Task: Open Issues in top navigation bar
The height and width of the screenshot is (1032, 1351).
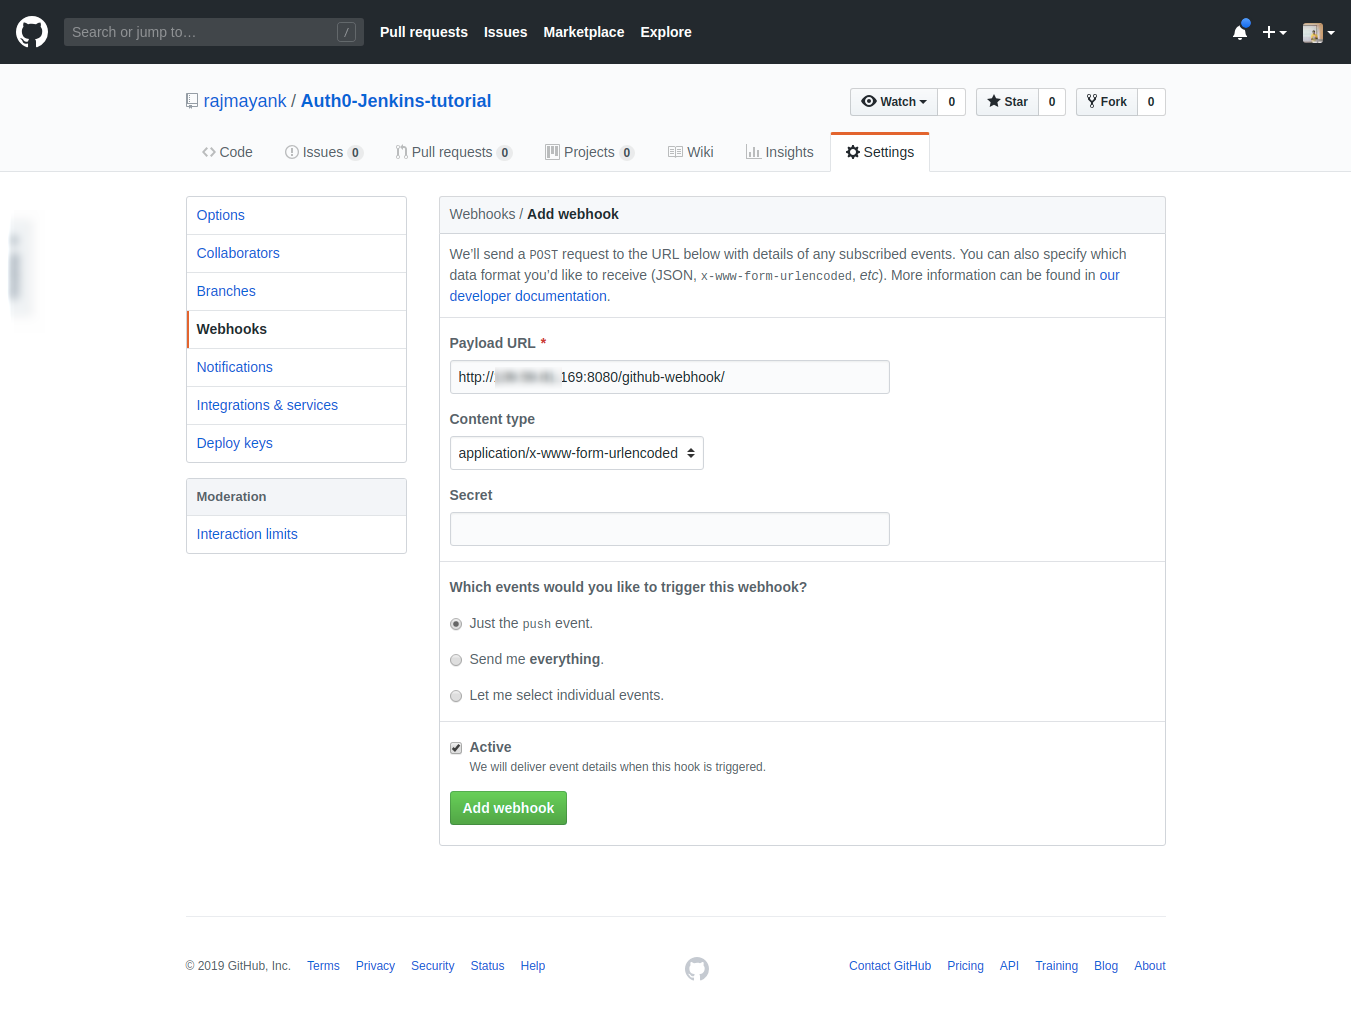Action: [x=505, y=32]
